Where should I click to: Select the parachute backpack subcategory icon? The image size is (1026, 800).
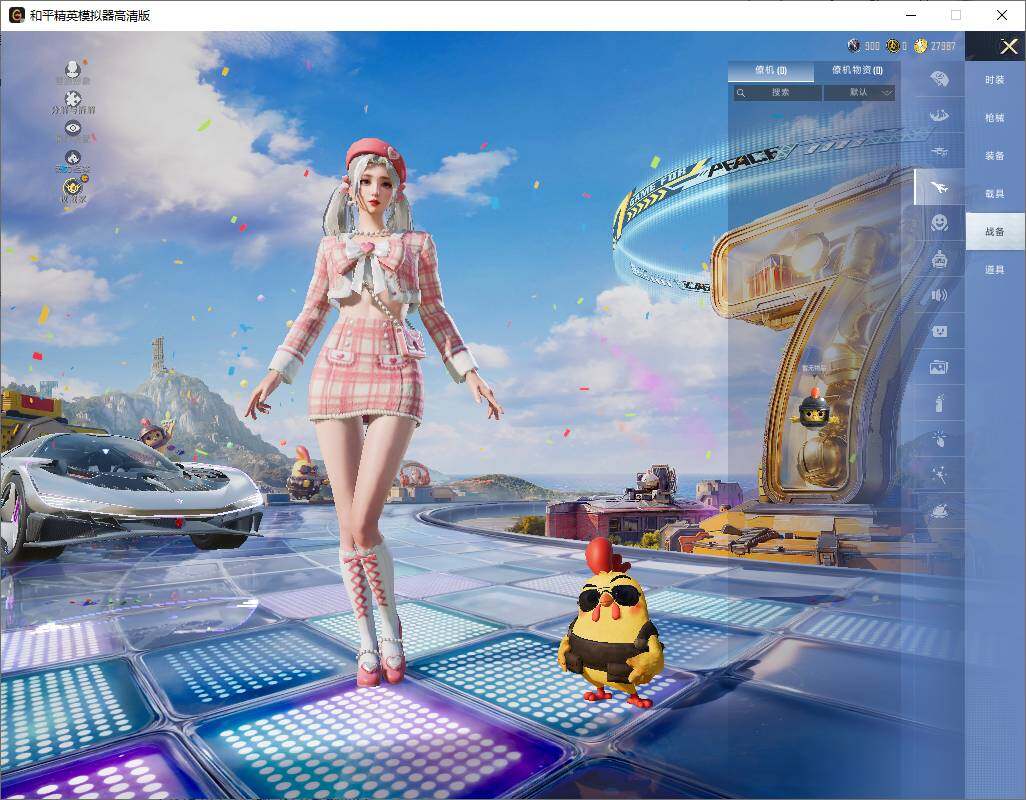point(939,79)
